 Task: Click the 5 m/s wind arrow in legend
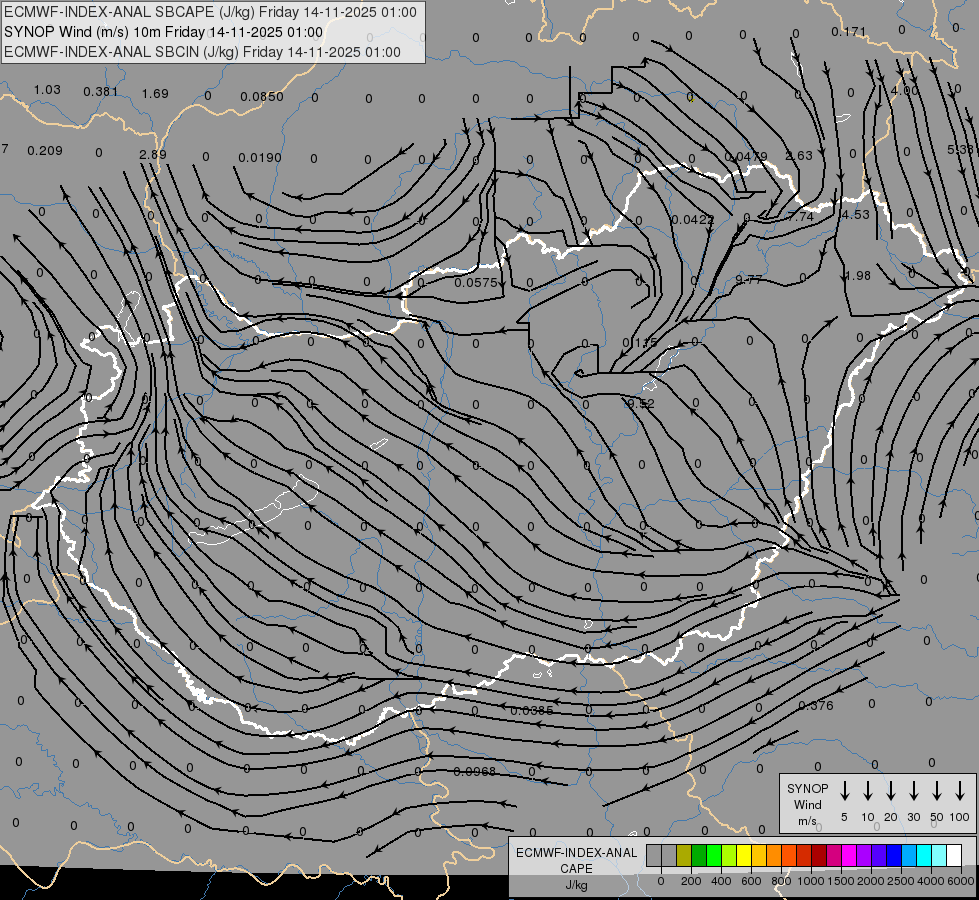(x=844, y=791)
